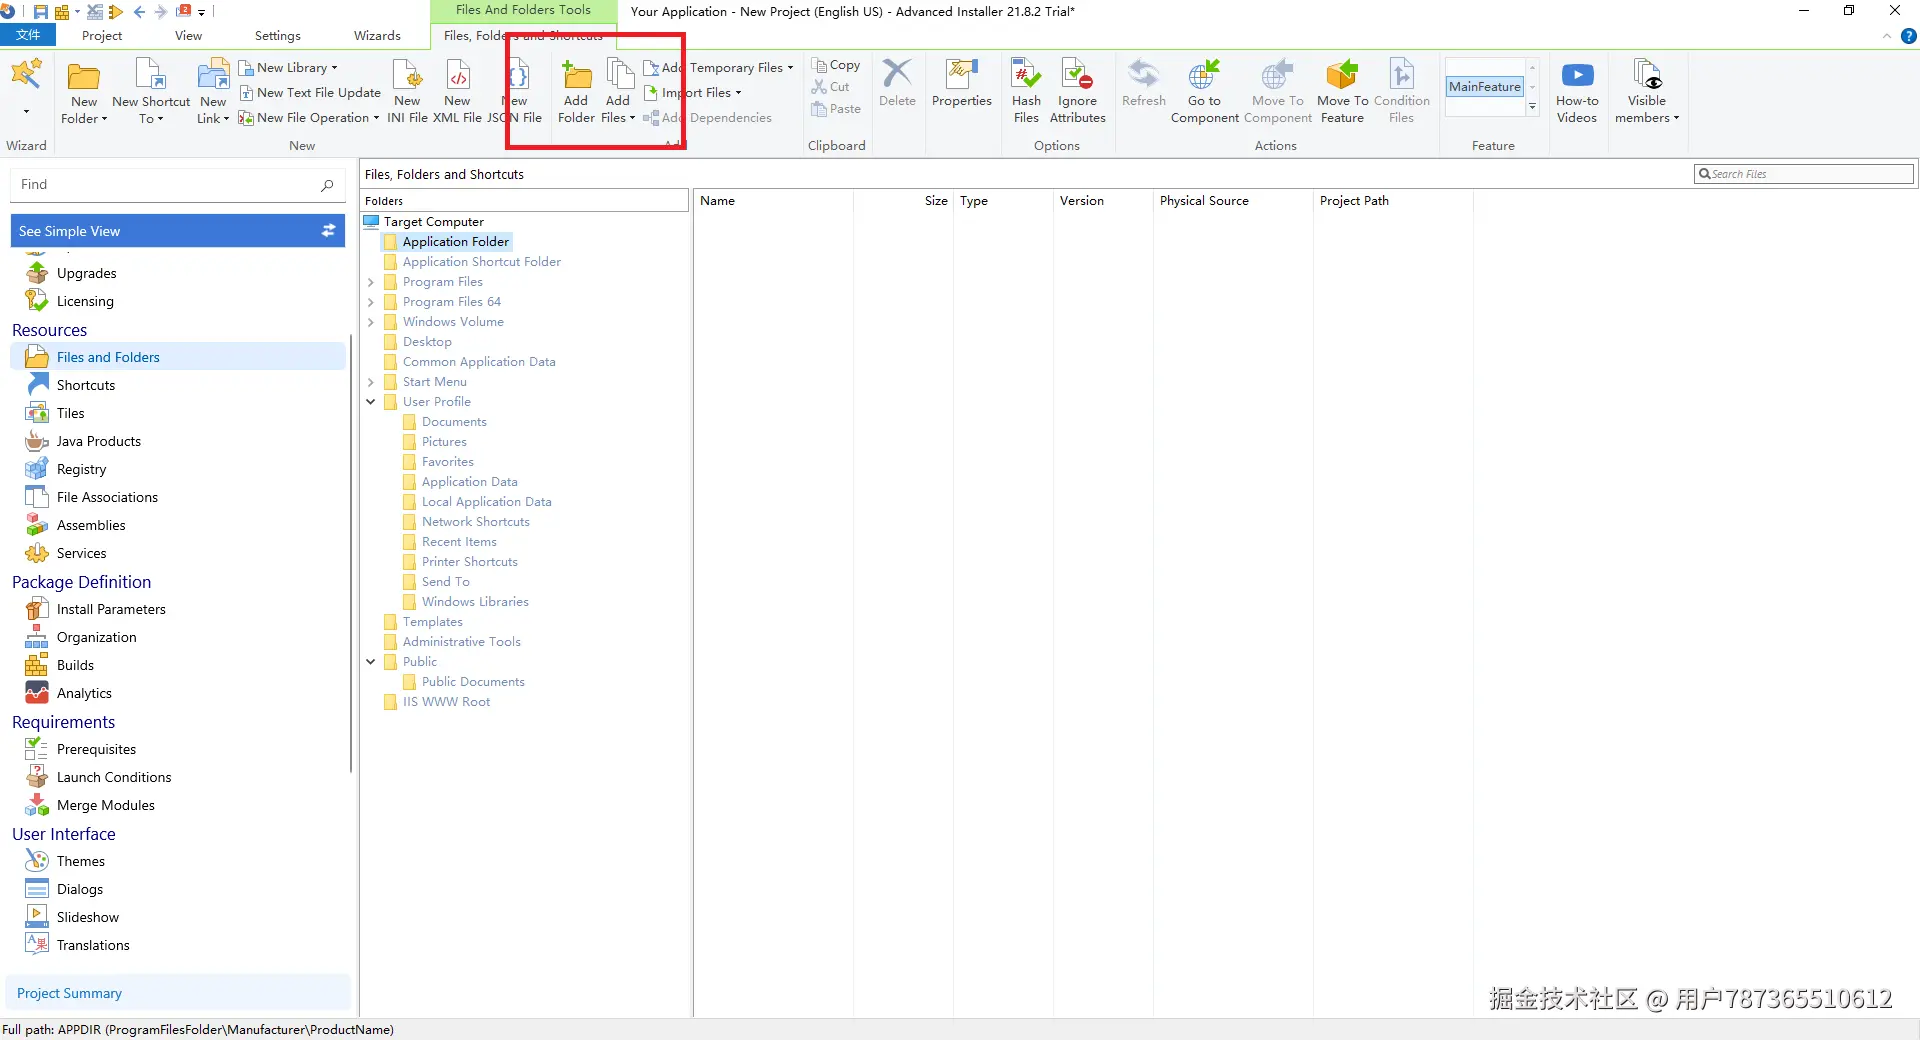Collapse the Public folder node

371,662
